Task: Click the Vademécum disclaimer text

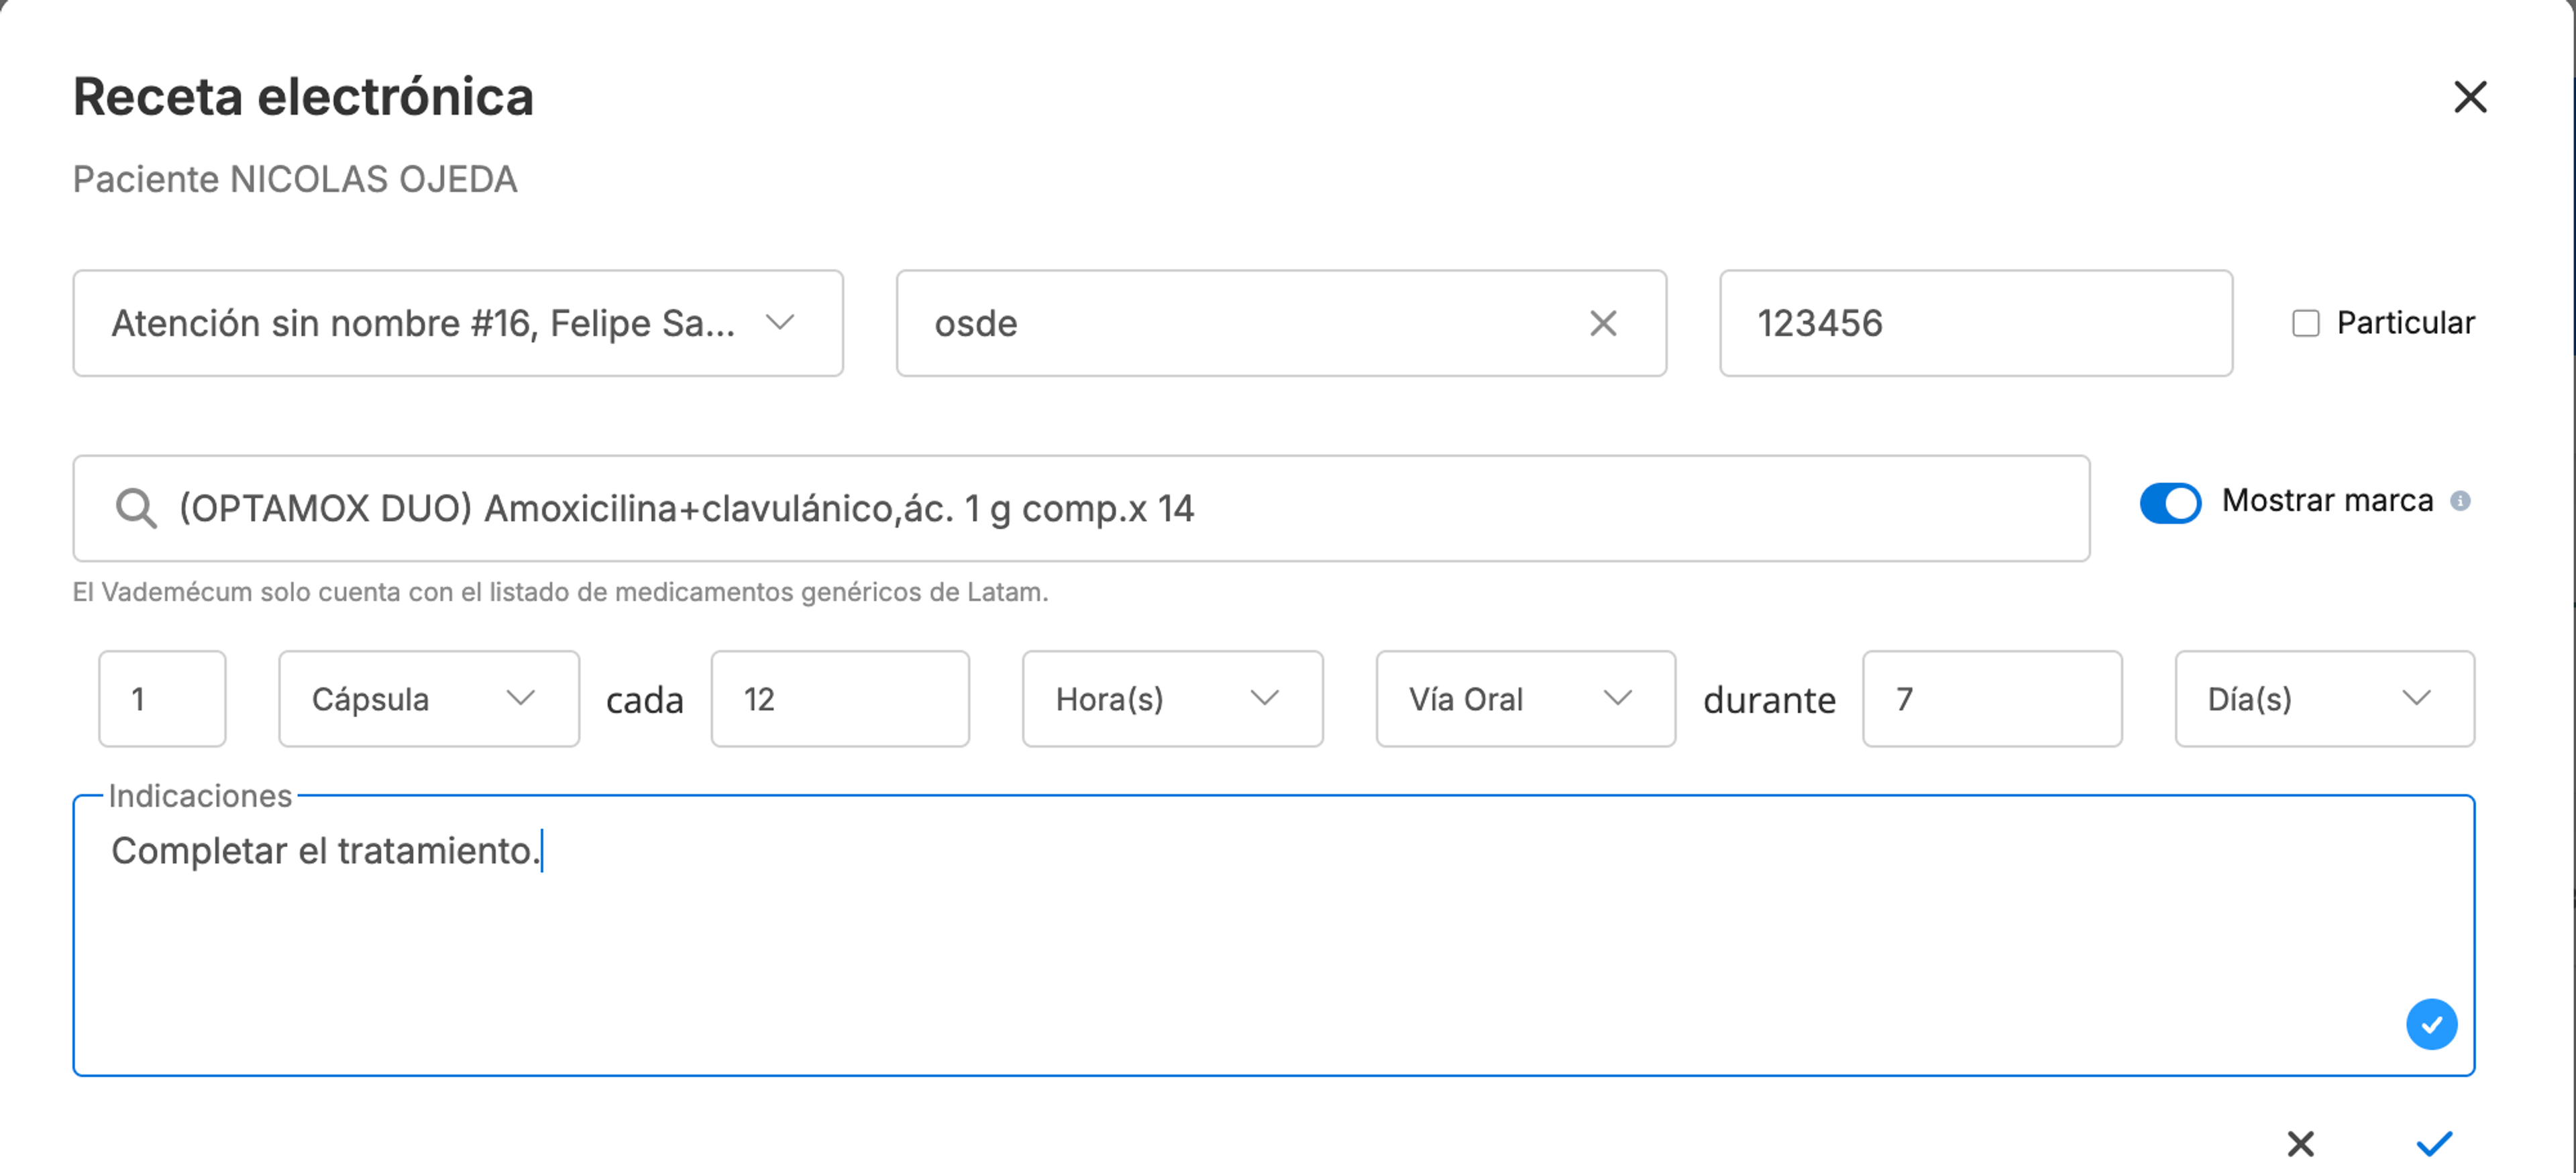Action: tap(561, 592)
